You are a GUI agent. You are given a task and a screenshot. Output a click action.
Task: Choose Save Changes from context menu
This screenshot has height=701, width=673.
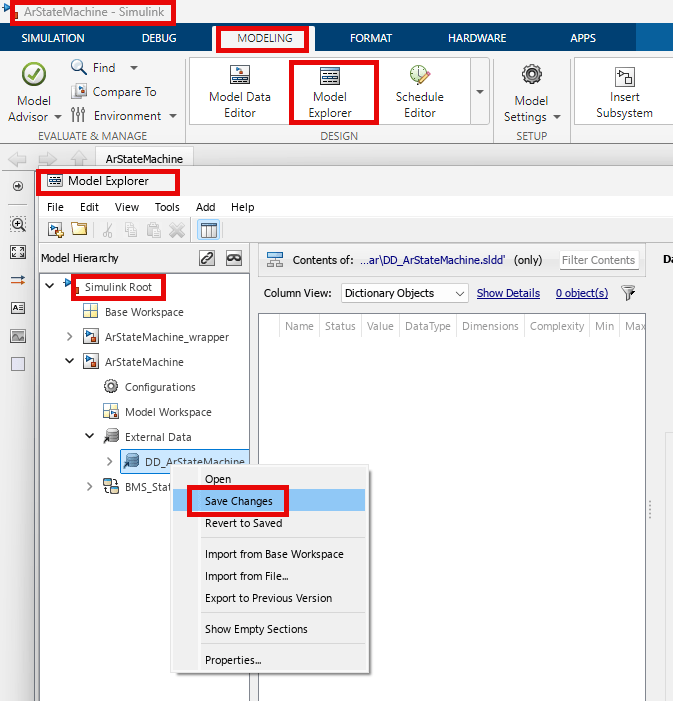click(x=238, y=501)
